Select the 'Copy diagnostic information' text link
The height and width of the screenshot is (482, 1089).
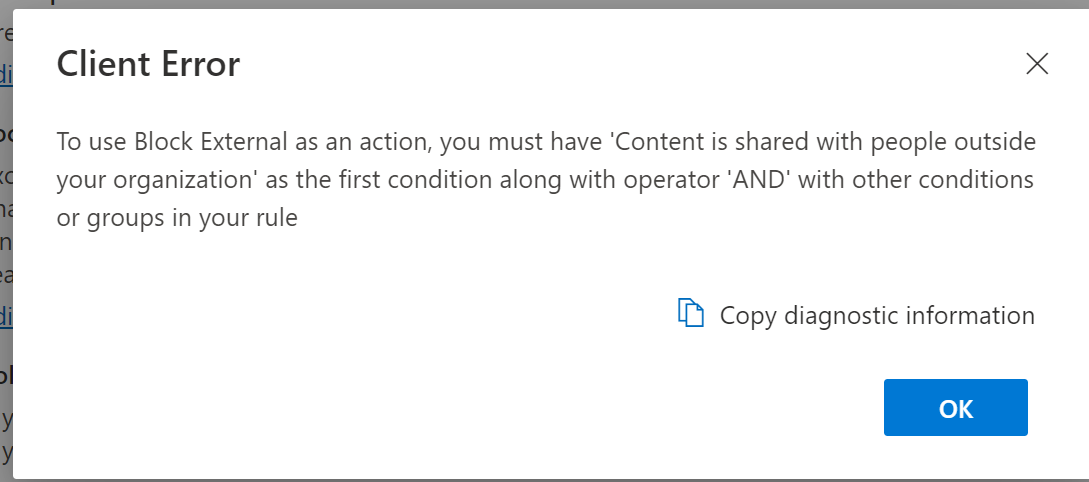tap(877, 316)
